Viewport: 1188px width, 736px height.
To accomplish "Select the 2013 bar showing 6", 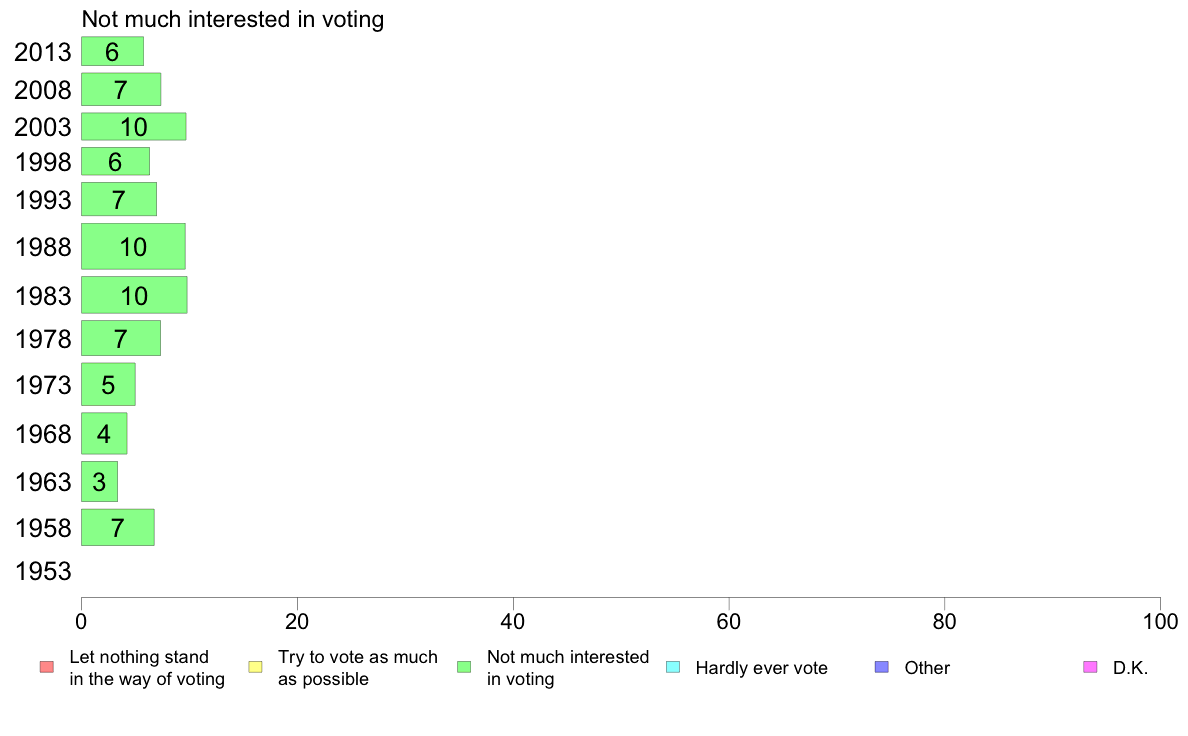I will (112, 52).
